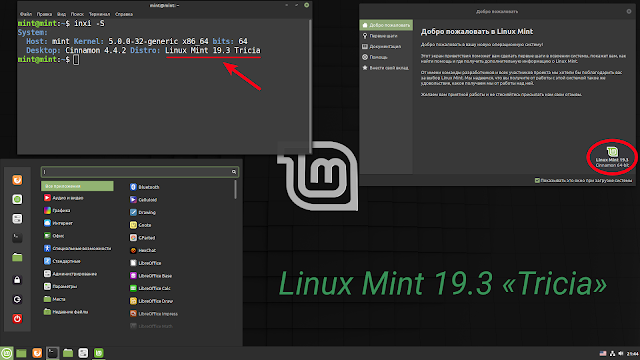Viewport: 640px width, 360px height.
Task: Select the 'Стандартные' category
Action: coord(62,261)
